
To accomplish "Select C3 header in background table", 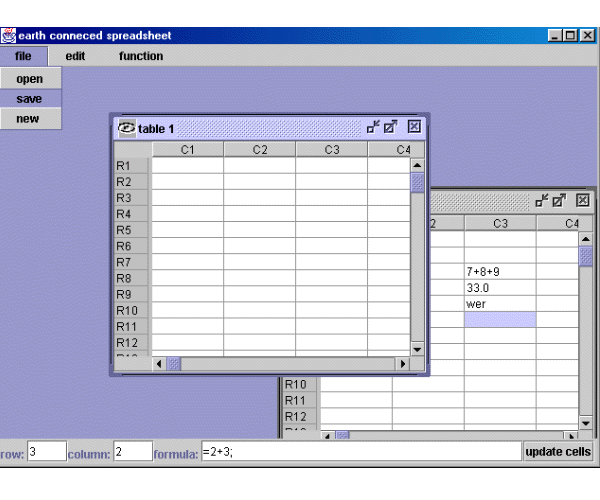I will (500, 223).
